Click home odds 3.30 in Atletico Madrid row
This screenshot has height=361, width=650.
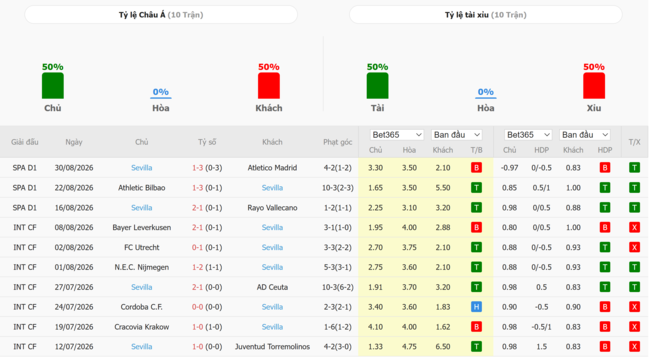(375, 168)
